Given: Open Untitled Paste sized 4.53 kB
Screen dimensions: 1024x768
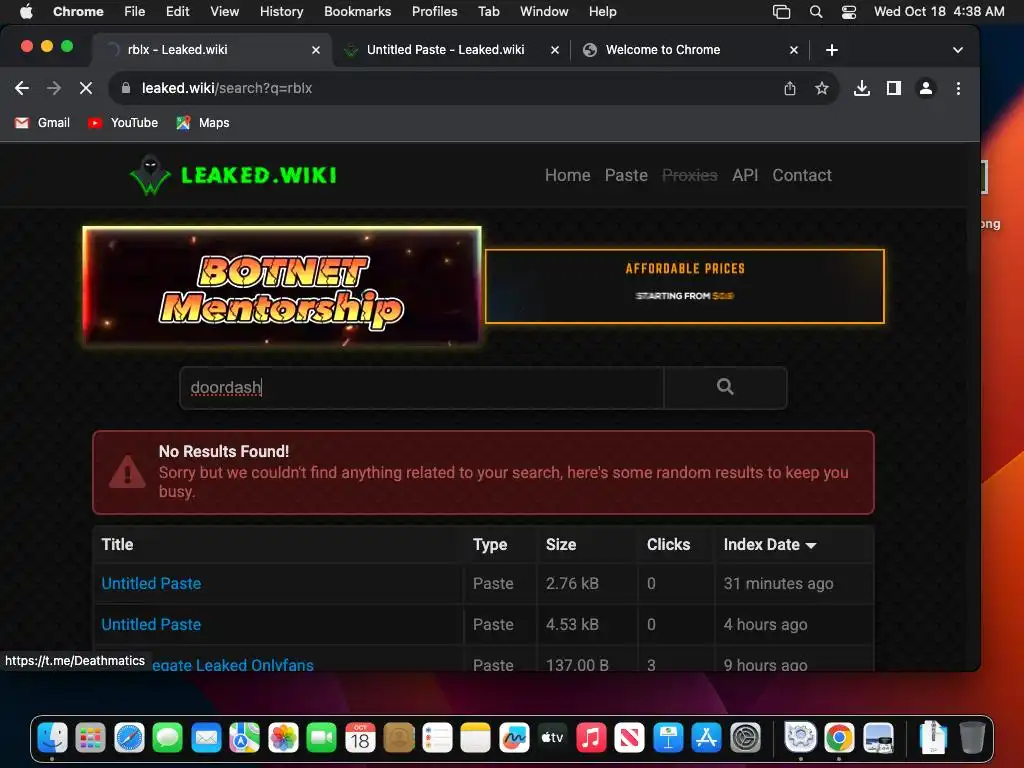Looking at the screenshot, I should [151, 624].
